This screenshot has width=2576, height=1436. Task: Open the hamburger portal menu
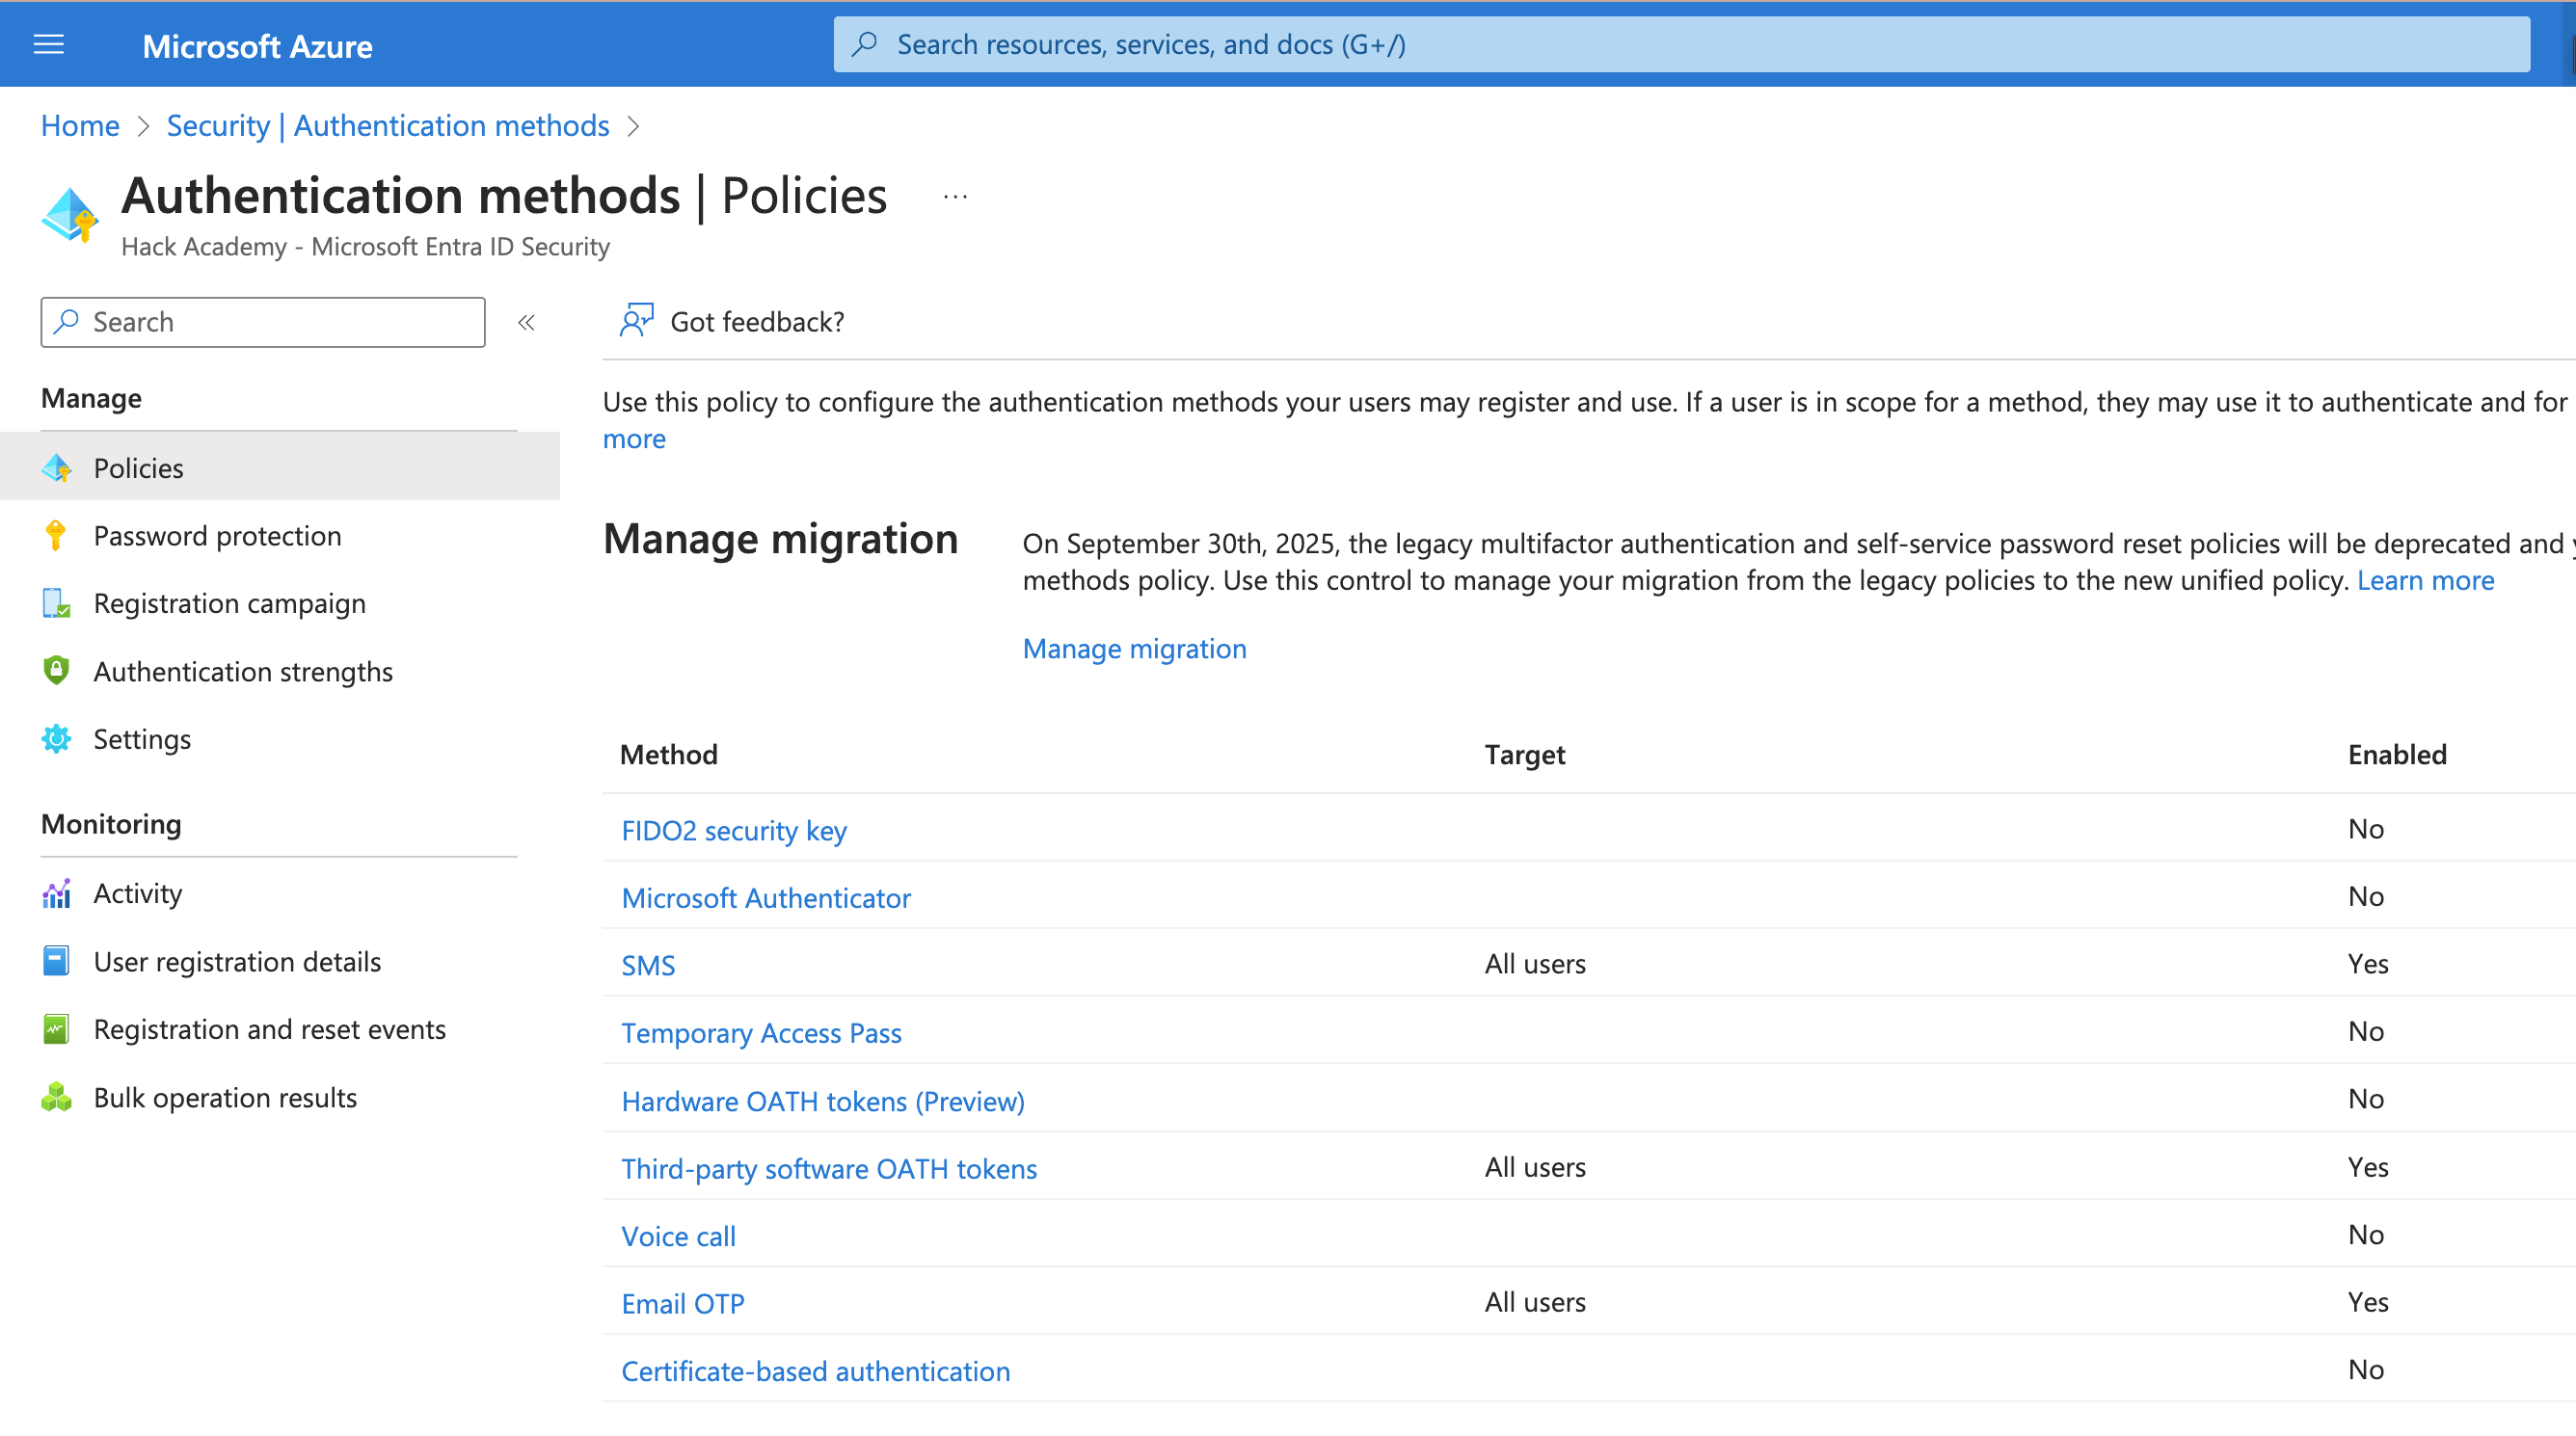[48, 45]
